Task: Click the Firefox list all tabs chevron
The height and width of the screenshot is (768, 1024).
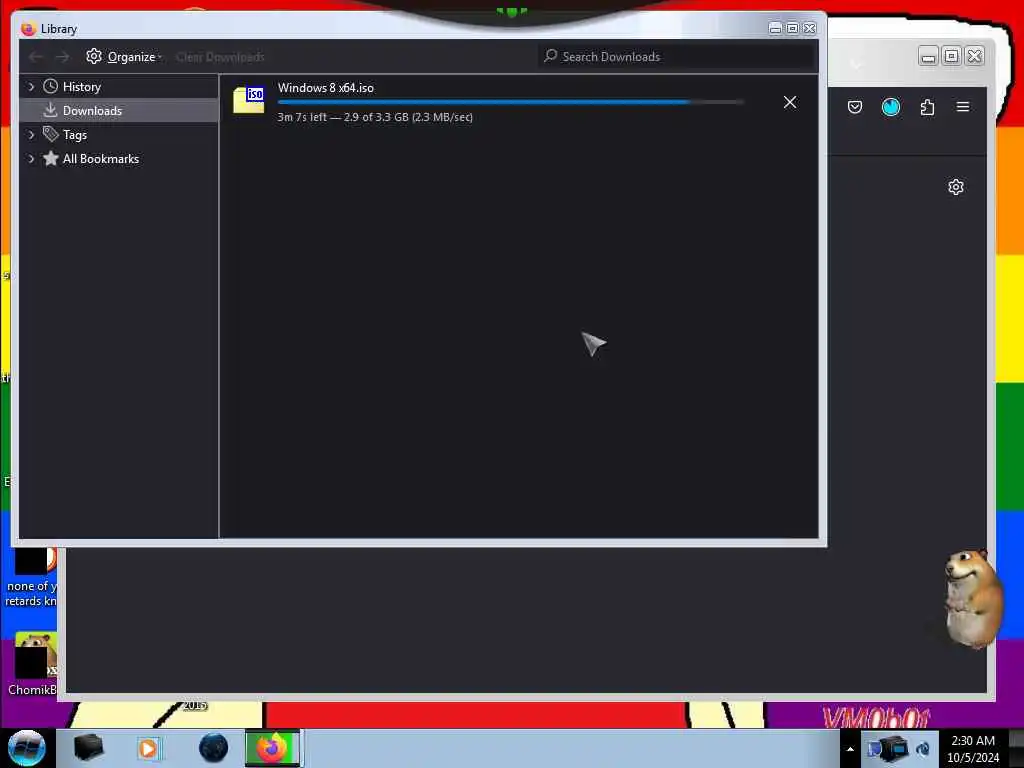Action: coord(856,63)
